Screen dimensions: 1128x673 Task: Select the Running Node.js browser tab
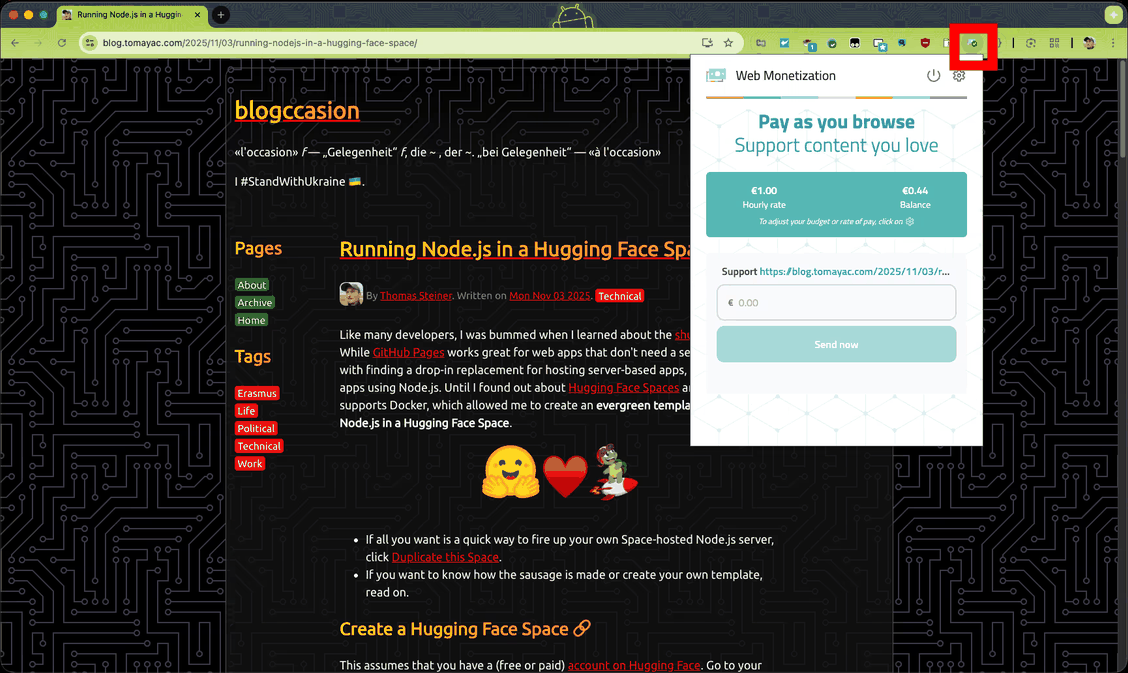tap(130, 15)
